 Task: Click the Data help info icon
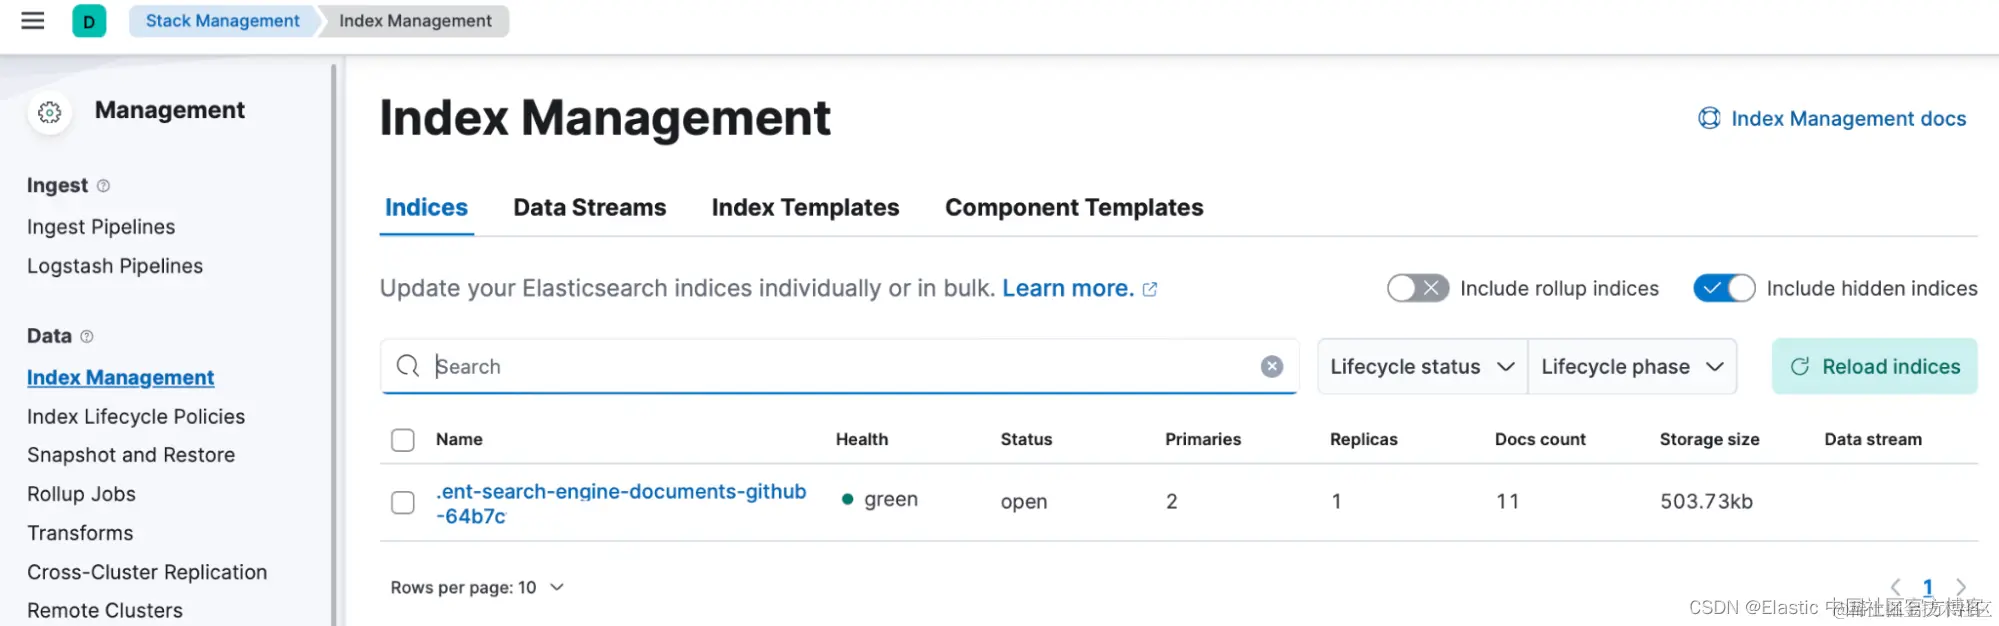(87, 337)
